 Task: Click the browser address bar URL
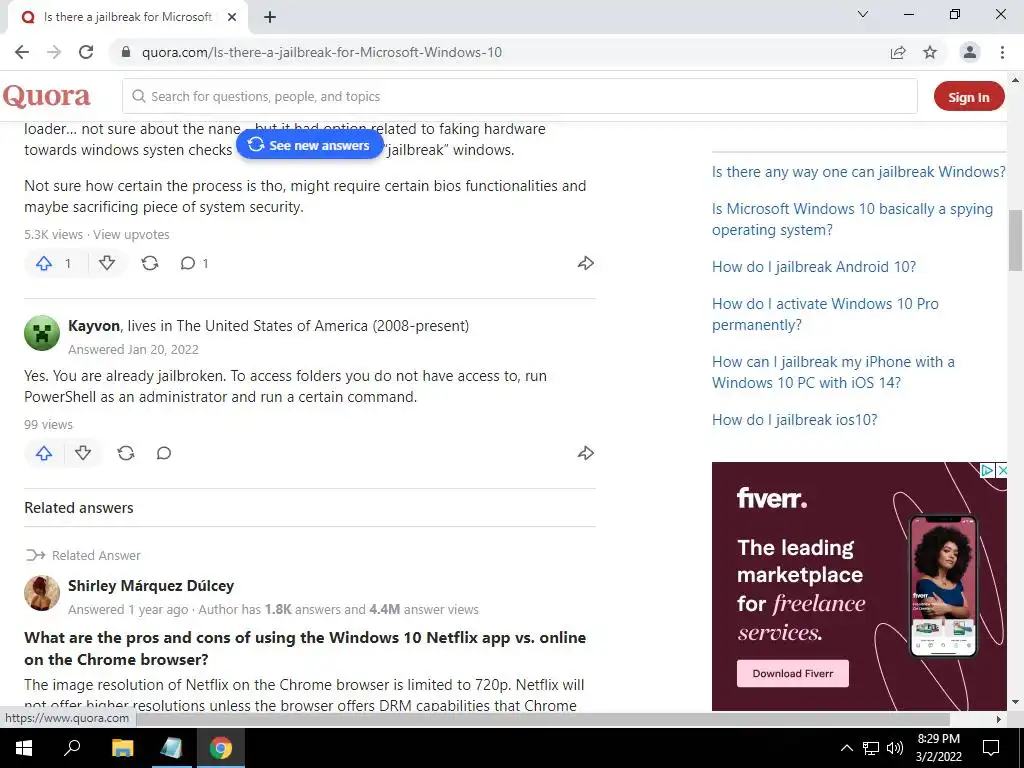pyautogui.click(x=322, y=52)
